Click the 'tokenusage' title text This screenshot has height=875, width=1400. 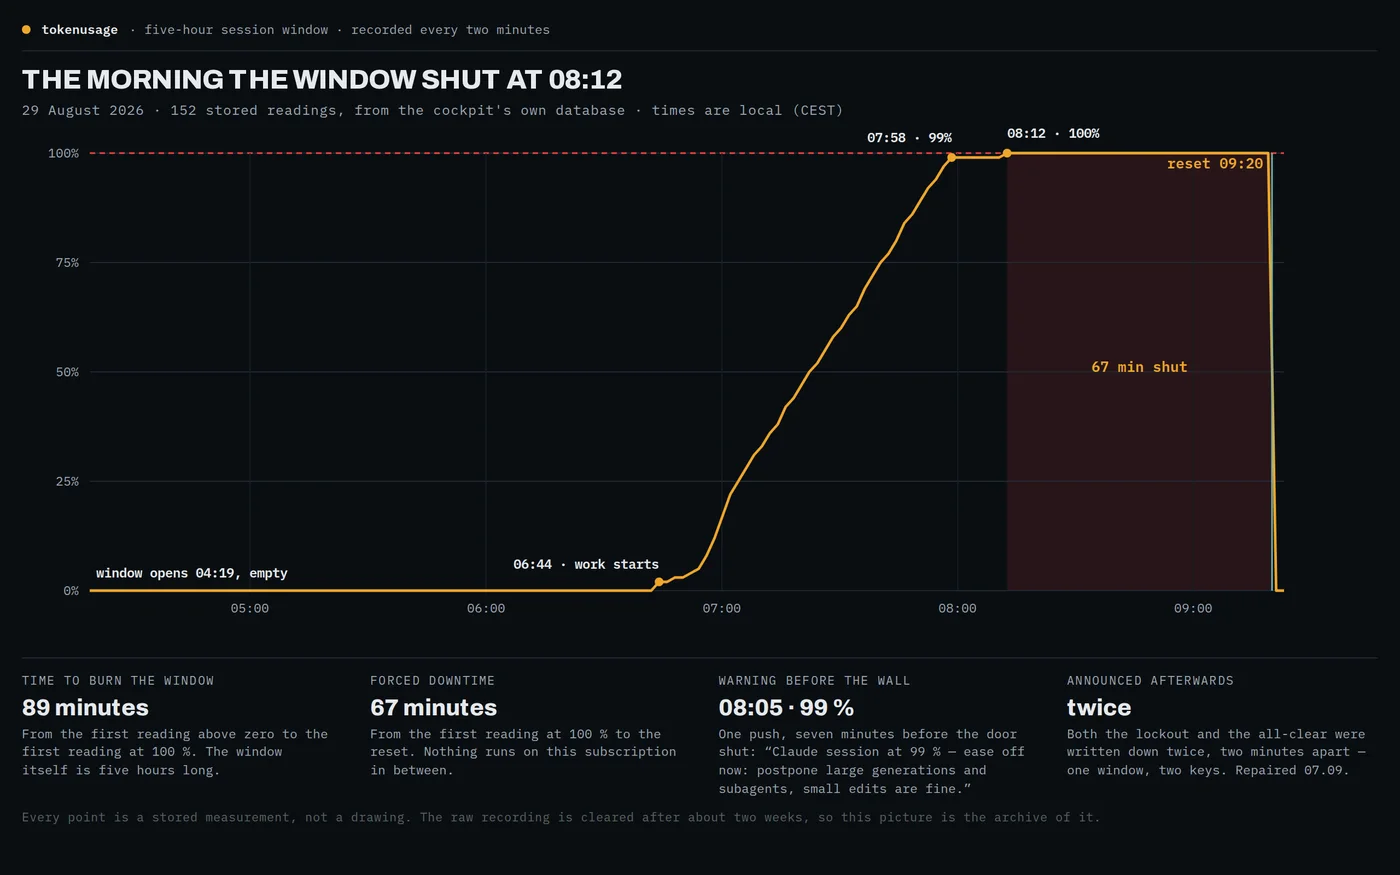point(80,30)
